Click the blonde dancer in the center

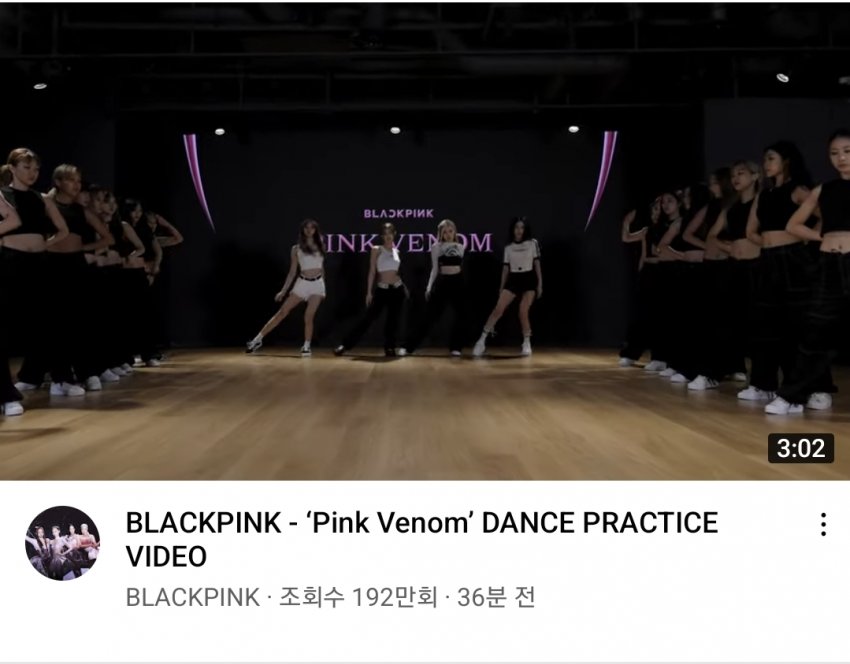(443, 287)
